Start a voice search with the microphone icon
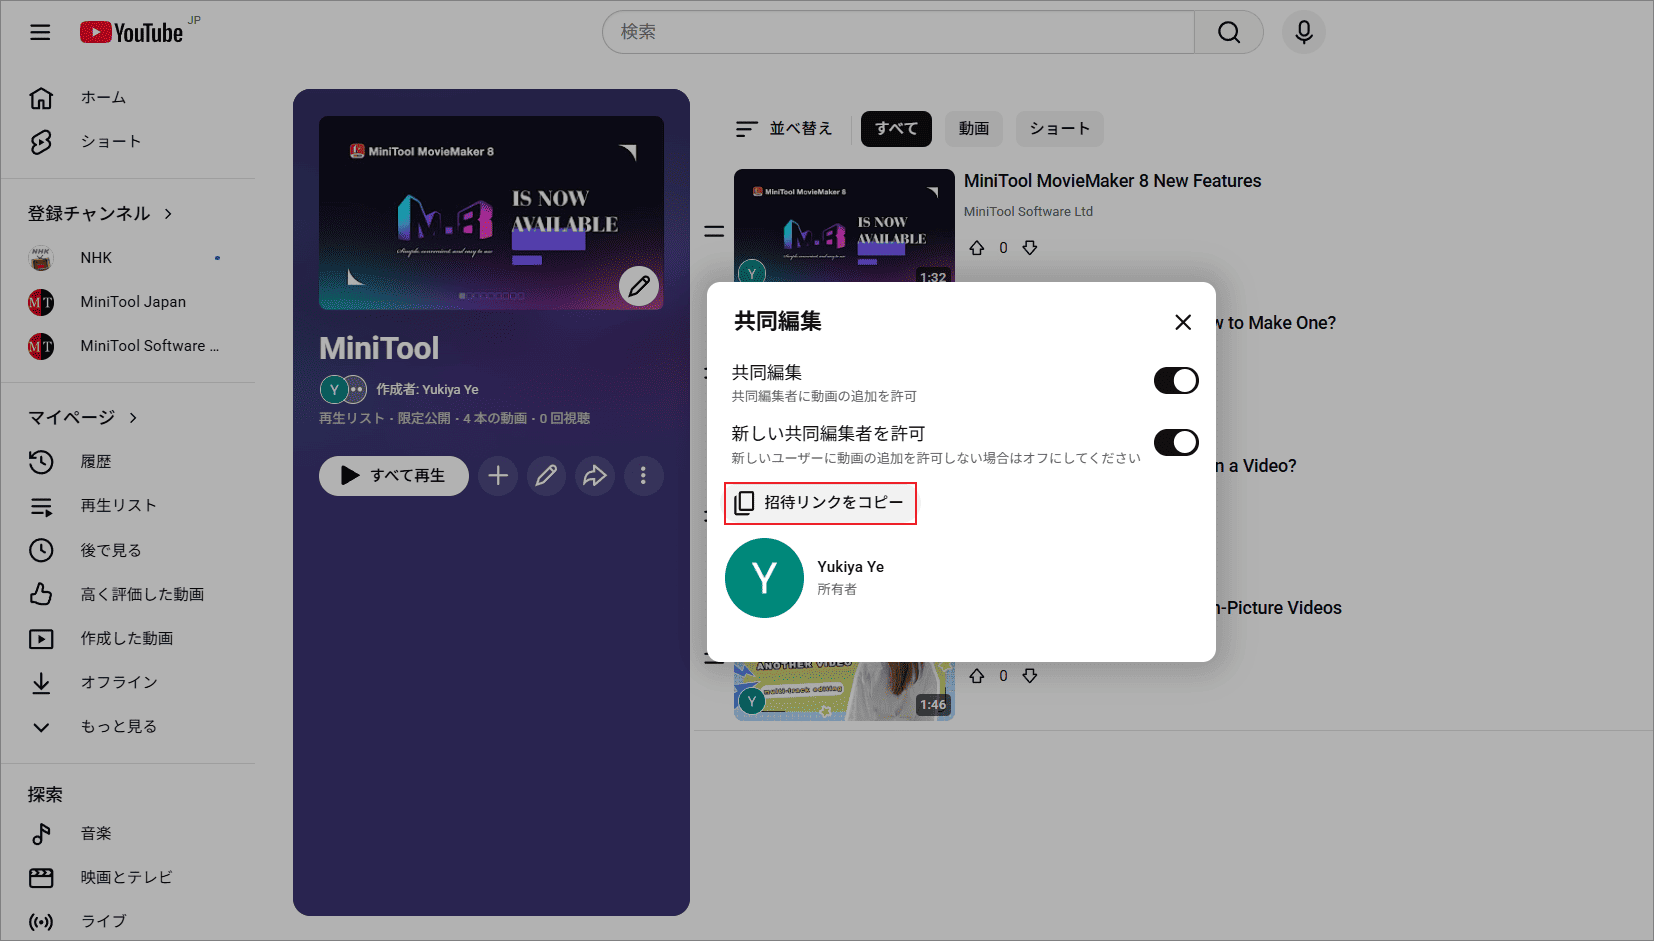Screen dimensions: 1654x941 1302,32
